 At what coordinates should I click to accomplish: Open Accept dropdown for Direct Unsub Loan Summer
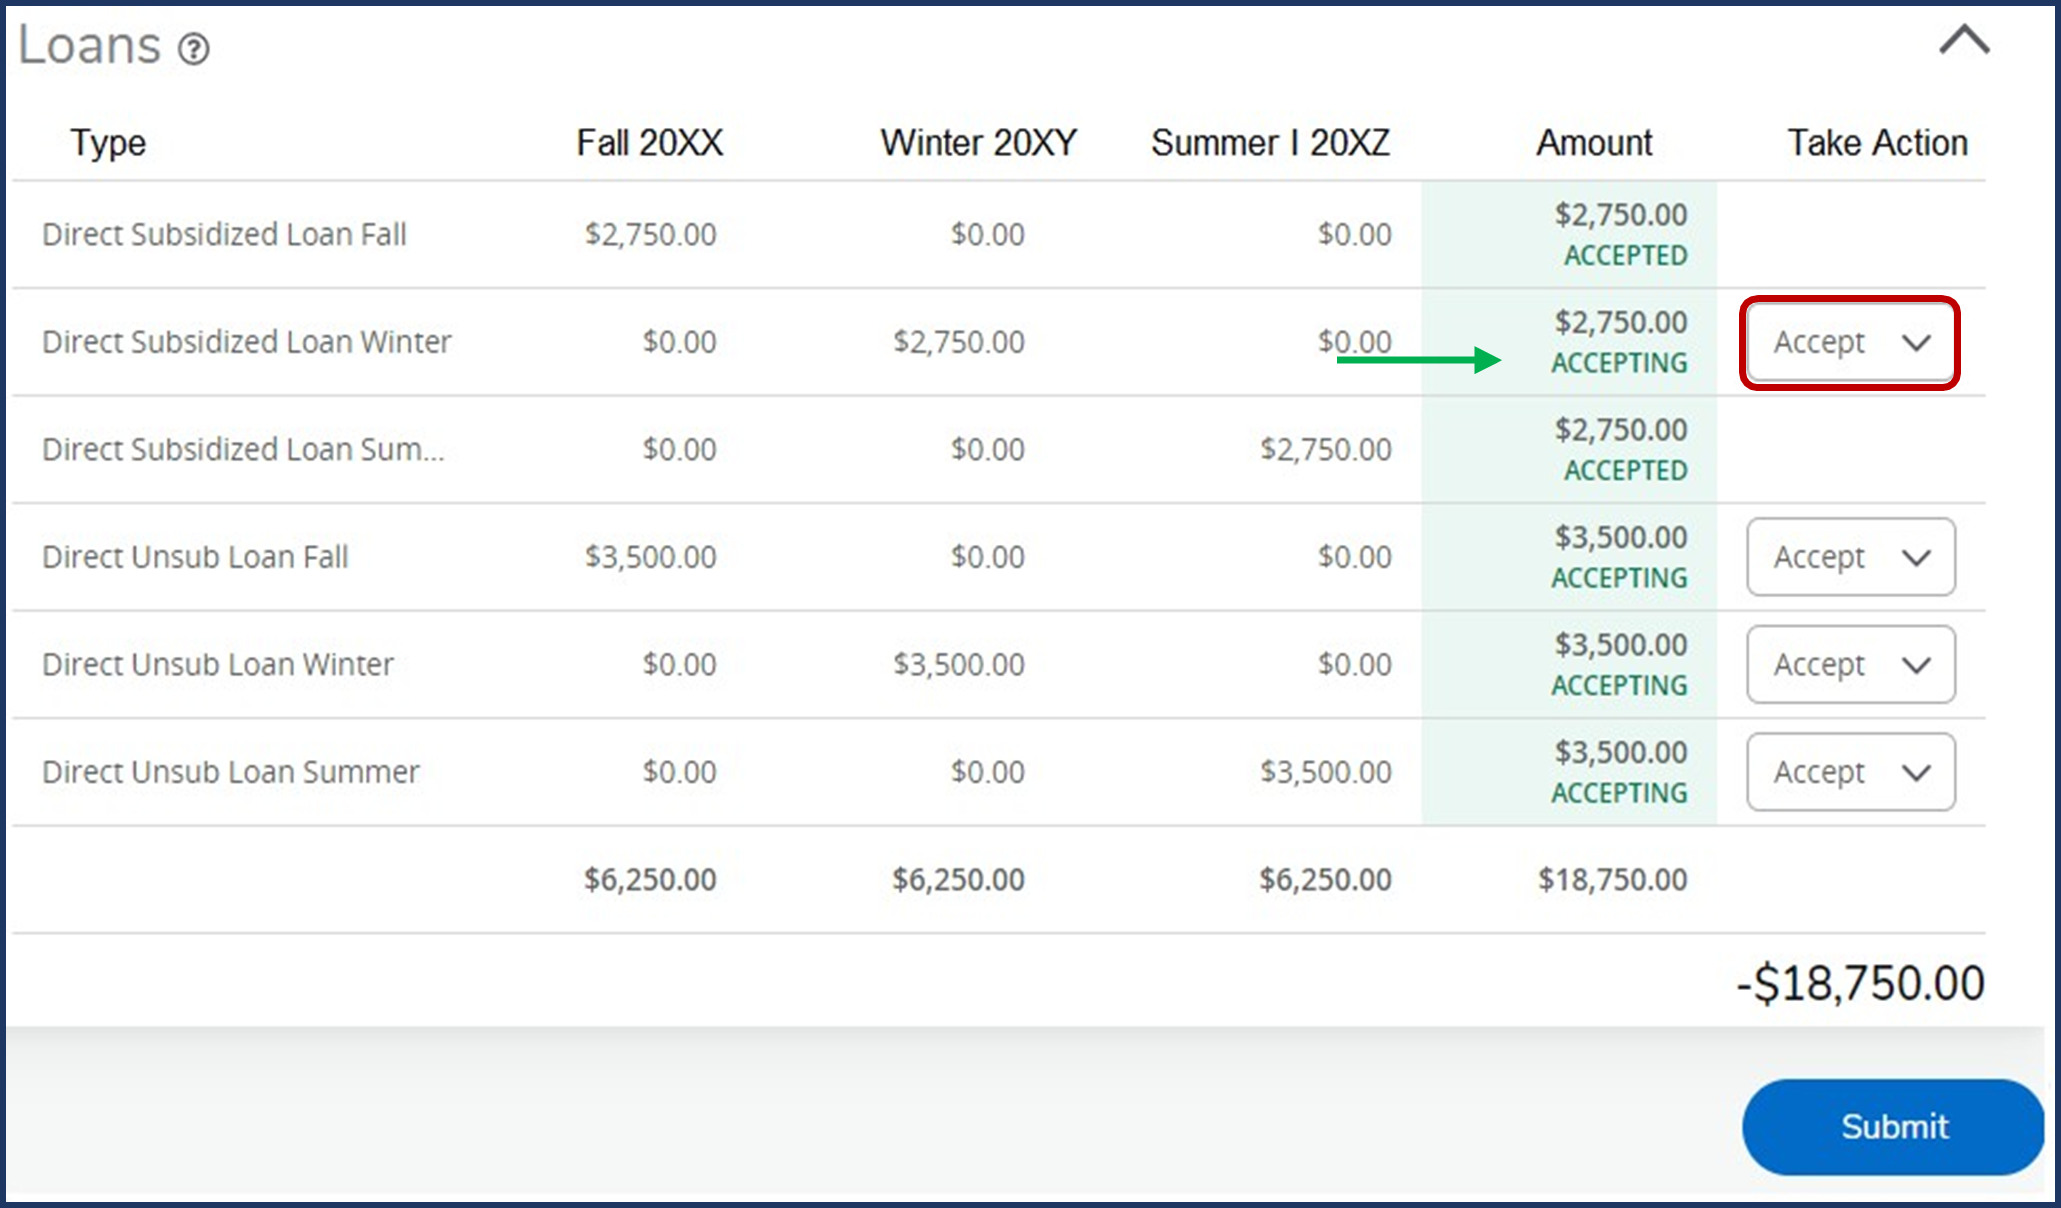pos(1850,772)
